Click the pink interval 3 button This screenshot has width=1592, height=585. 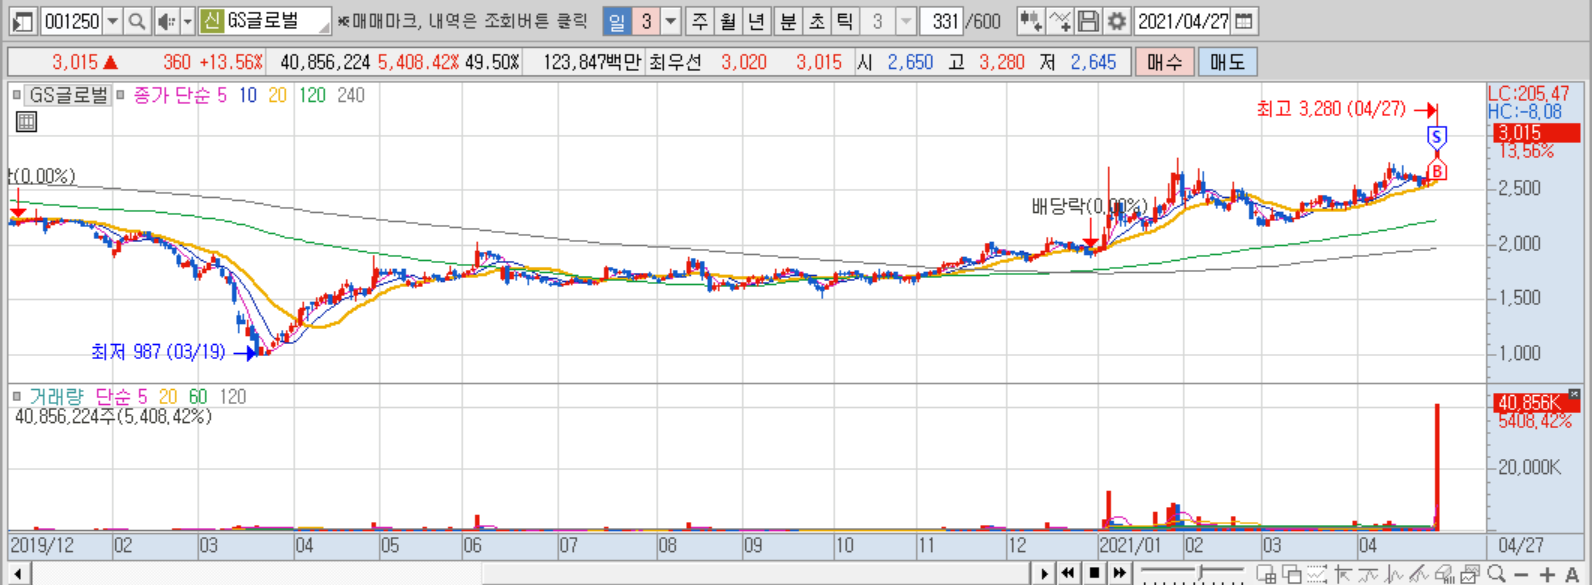(646, 21)
